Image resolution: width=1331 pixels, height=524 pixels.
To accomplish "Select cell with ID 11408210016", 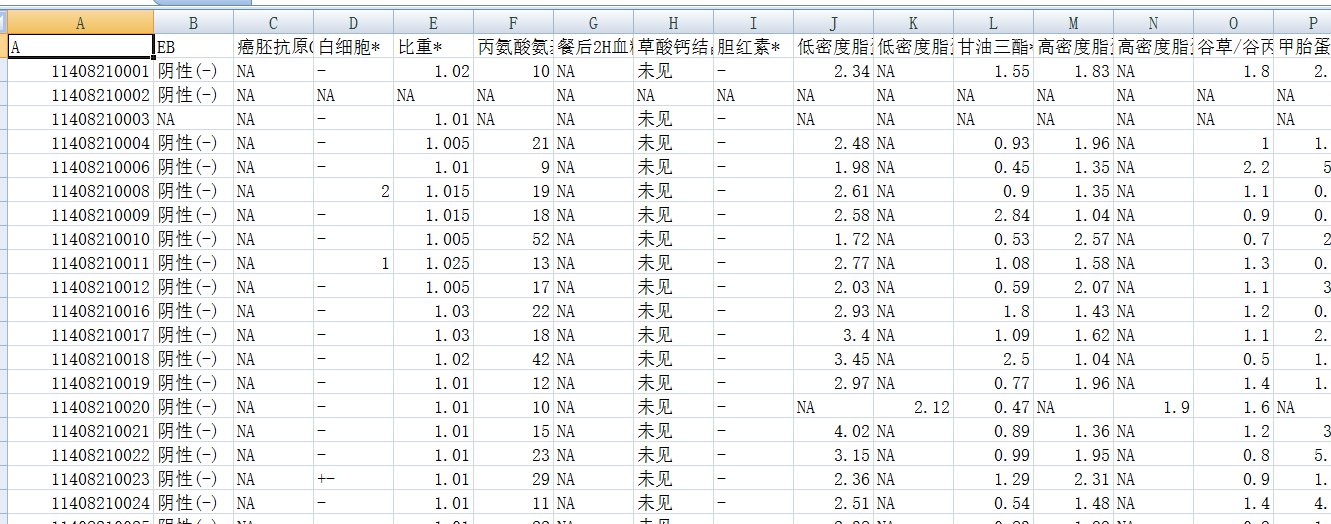I will [80, 311].
